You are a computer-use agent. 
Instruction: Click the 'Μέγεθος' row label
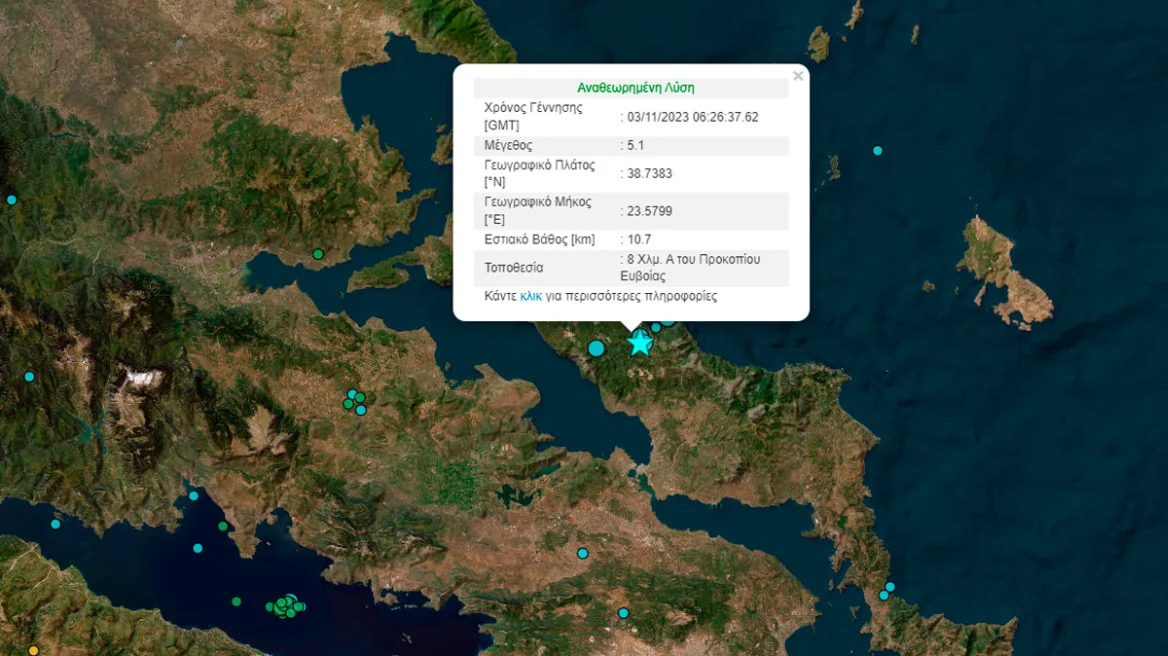coord(508,145)
